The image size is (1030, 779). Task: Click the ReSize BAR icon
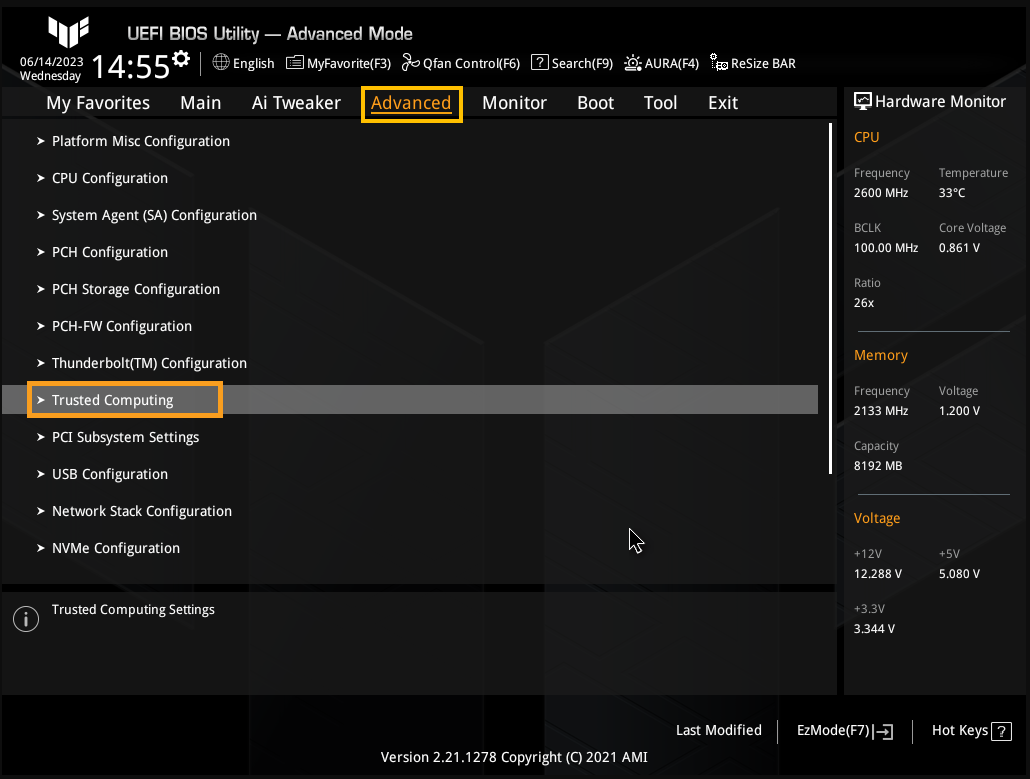719,63
